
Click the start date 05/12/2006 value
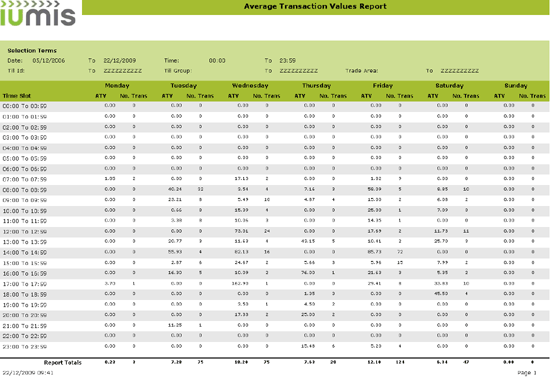point(49,60)
